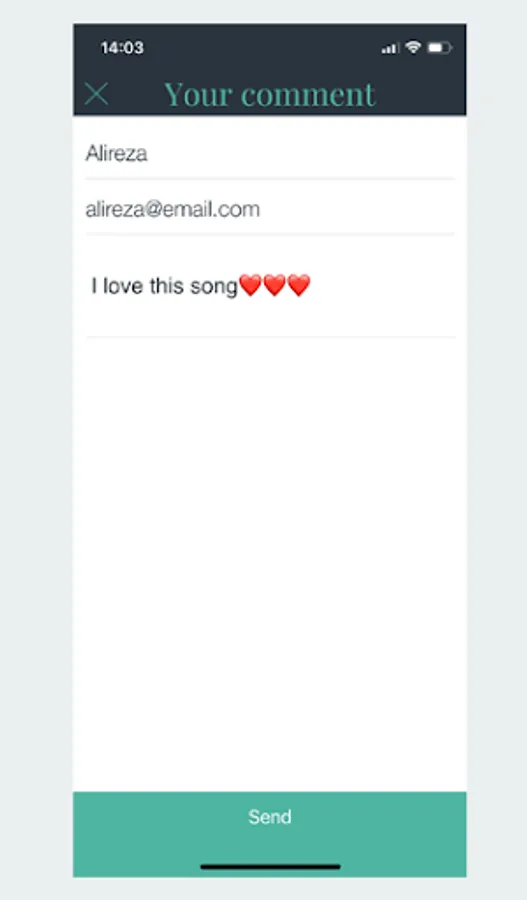This screenshot has height=900, width=527.
Task: Click the first red heart emoji
Action: tap(250, 285)
